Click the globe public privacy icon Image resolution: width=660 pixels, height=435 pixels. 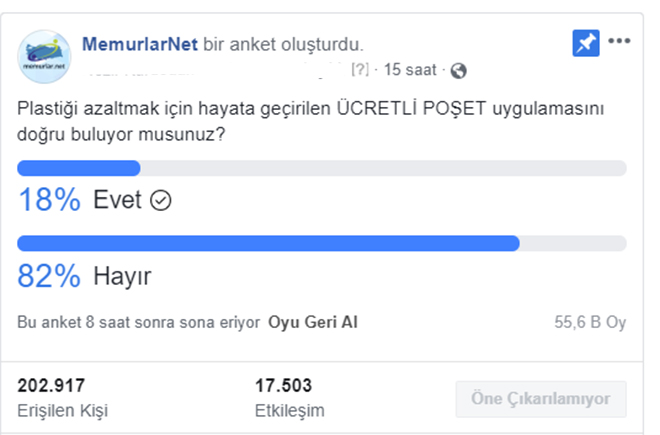tap(458, 70)
